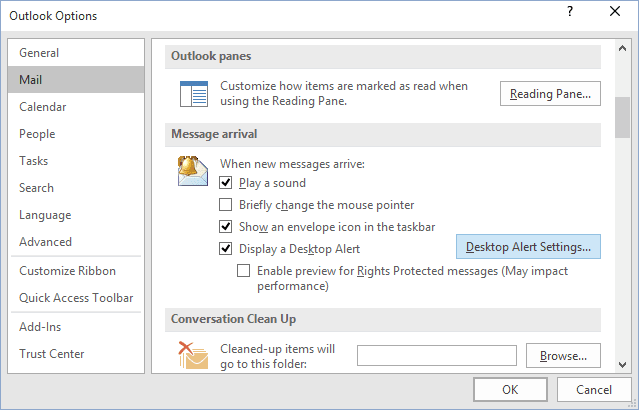Switch to Calendar options
The width and height of the screenshot is (639, 410).
coord(76,107)
